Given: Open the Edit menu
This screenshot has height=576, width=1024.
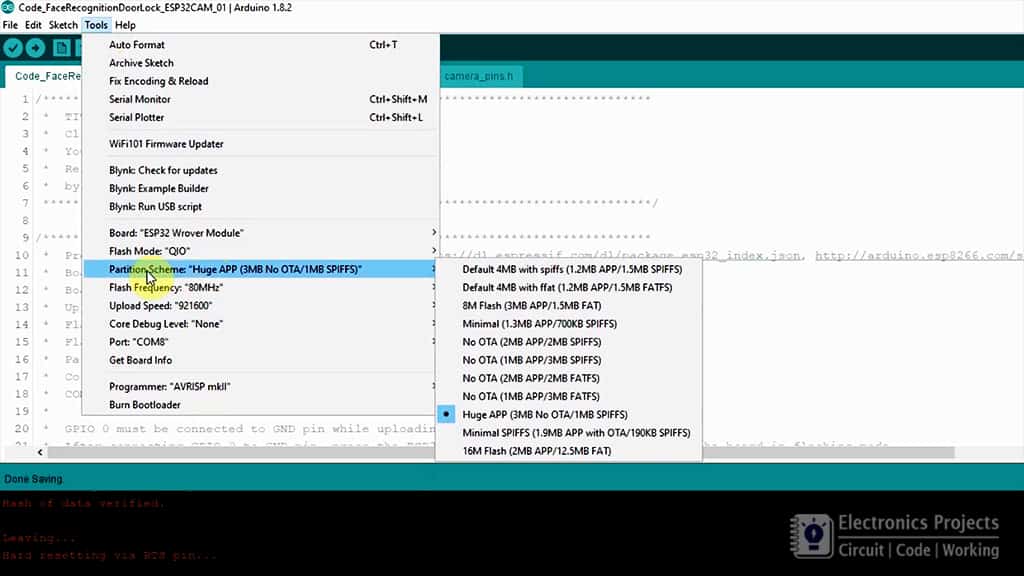Looking at the screenshot, I should (33, 25).
